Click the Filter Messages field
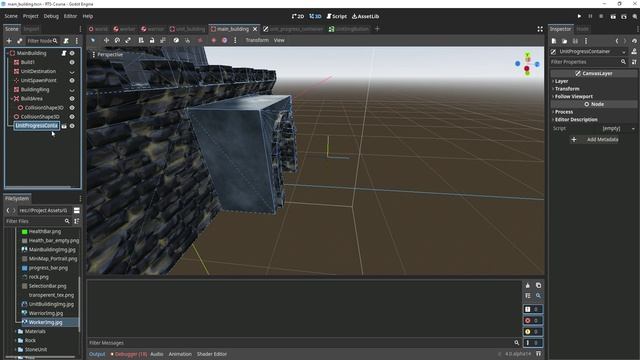The image size is (640, 360). (x=304, y=343)
